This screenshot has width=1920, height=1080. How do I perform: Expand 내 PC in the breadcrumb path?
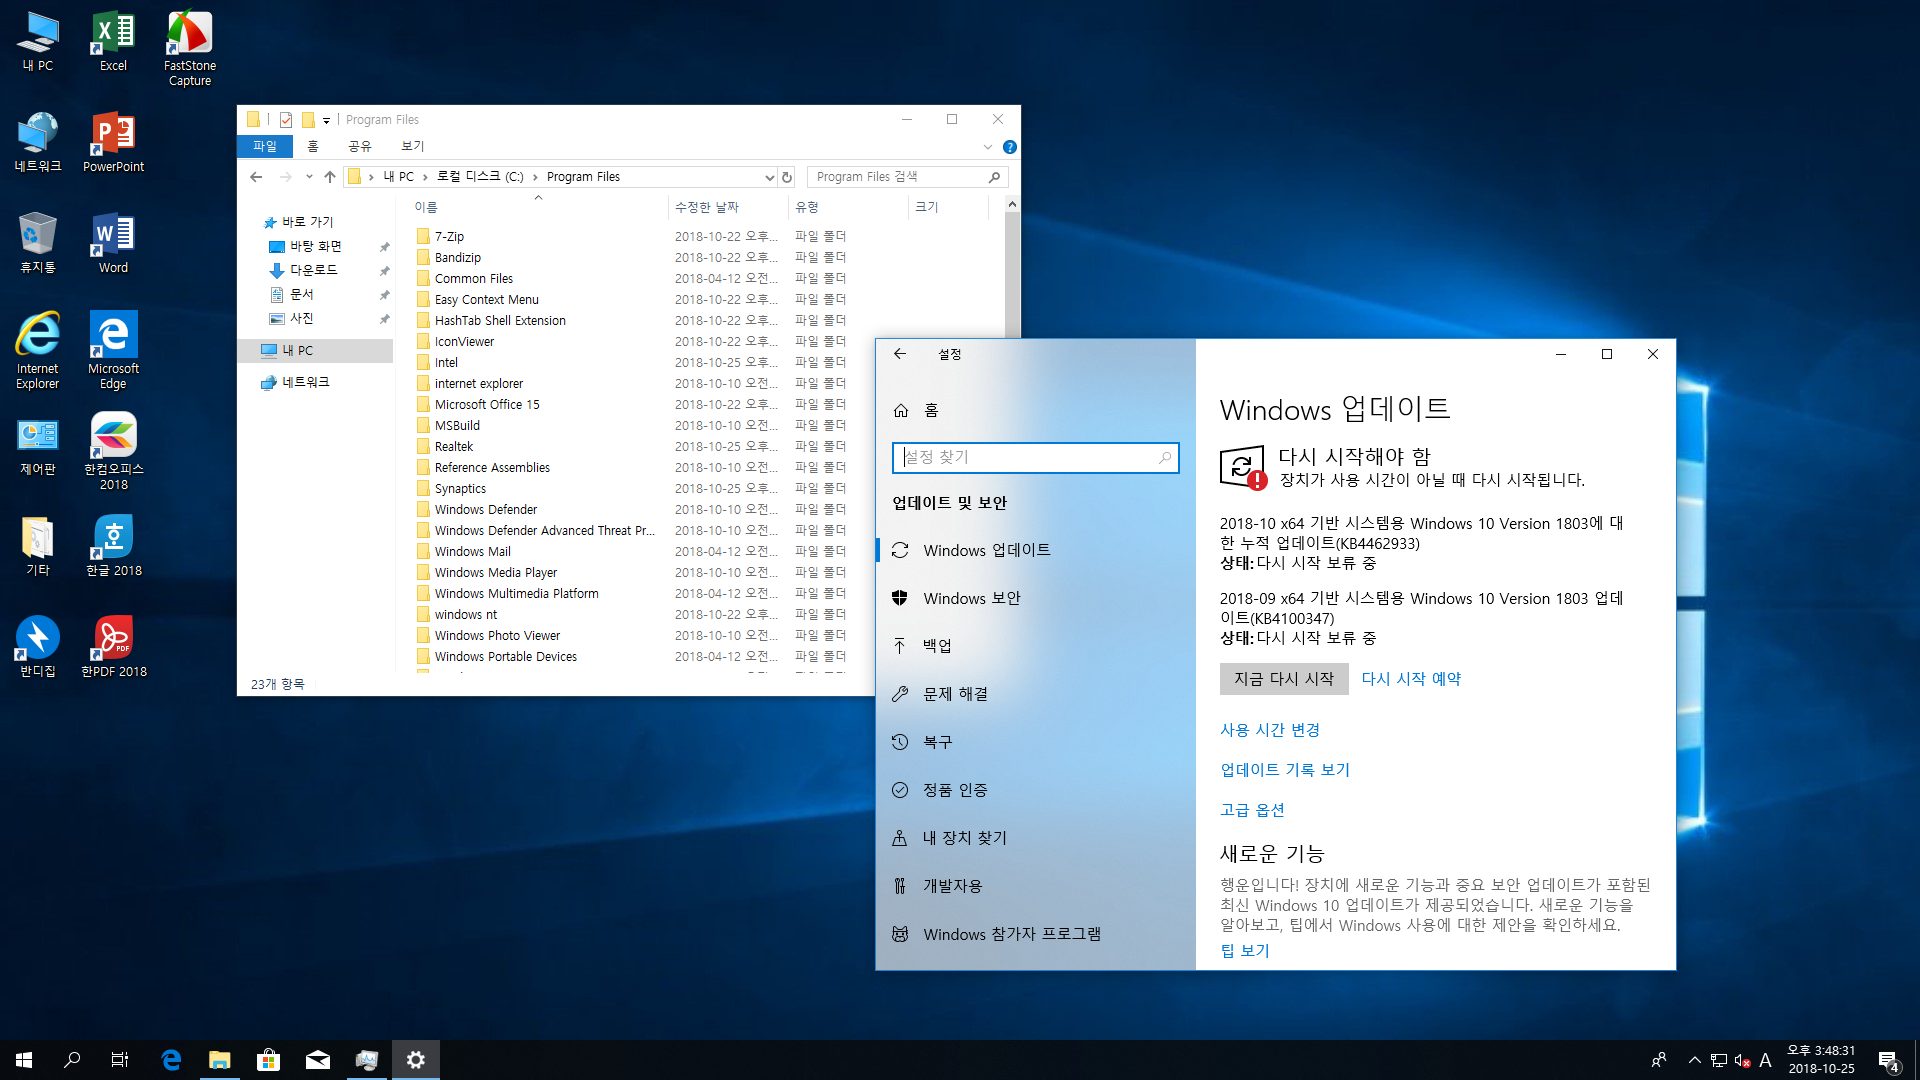point(425,177)
